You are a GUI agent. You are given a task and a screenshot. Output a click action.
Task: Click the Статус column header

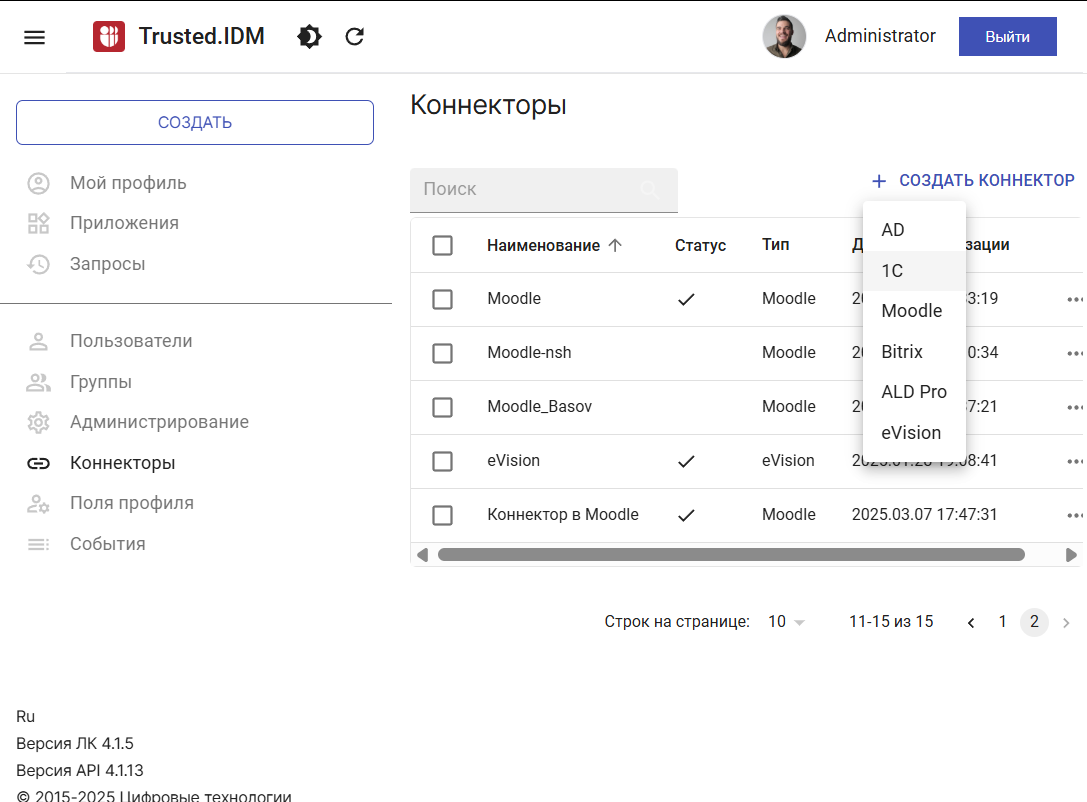pyautogui.click(x=700, y=245)
